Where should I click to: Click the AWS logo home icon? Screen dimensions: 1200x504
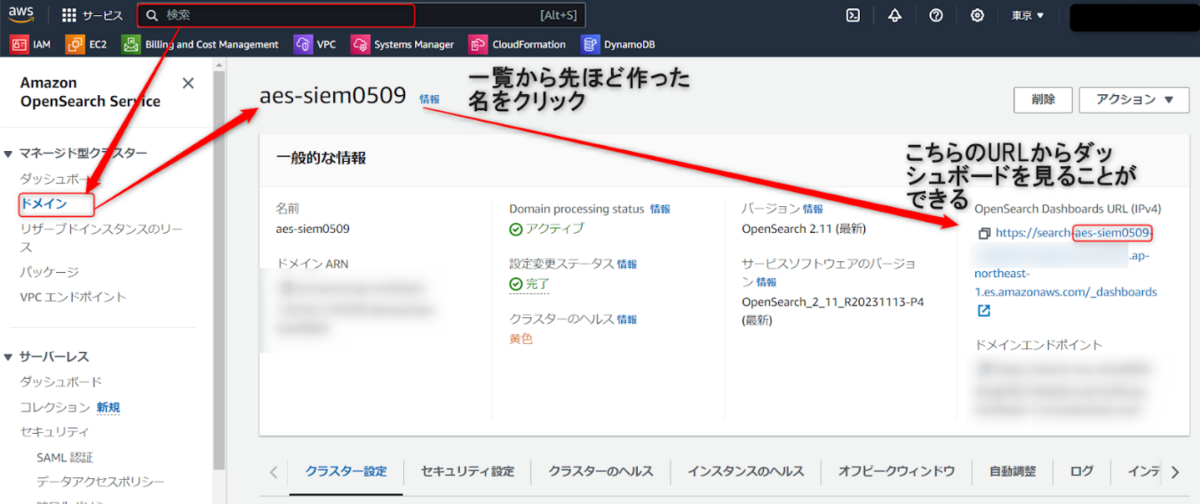coord(22,15)
